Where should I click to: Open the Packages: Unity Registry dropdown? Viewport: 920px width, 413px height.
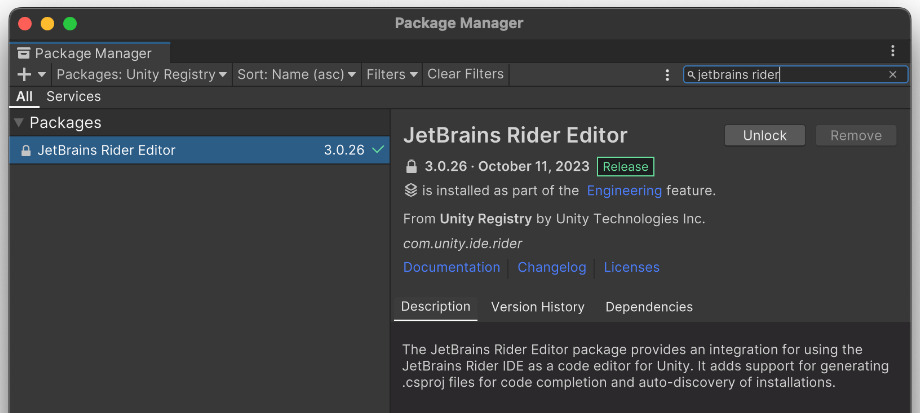141,75
